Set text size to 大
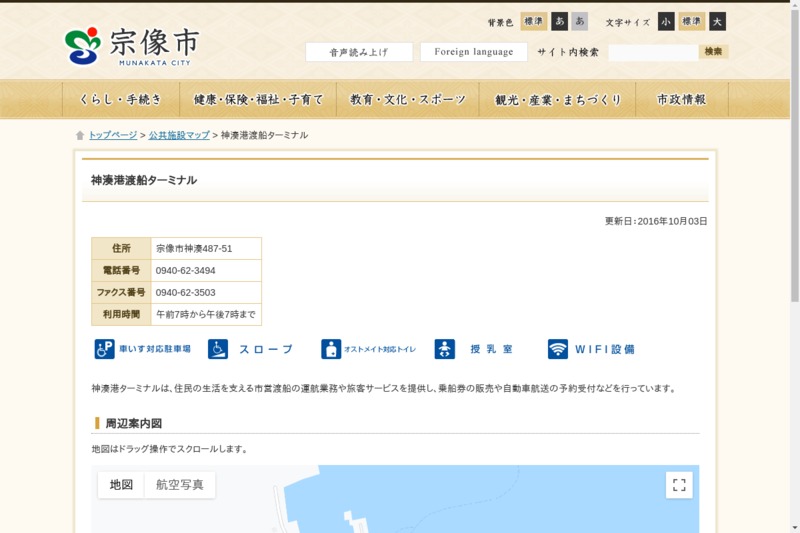Image resolution: width=800 pixels, height=533 pixels. point(717,22)
